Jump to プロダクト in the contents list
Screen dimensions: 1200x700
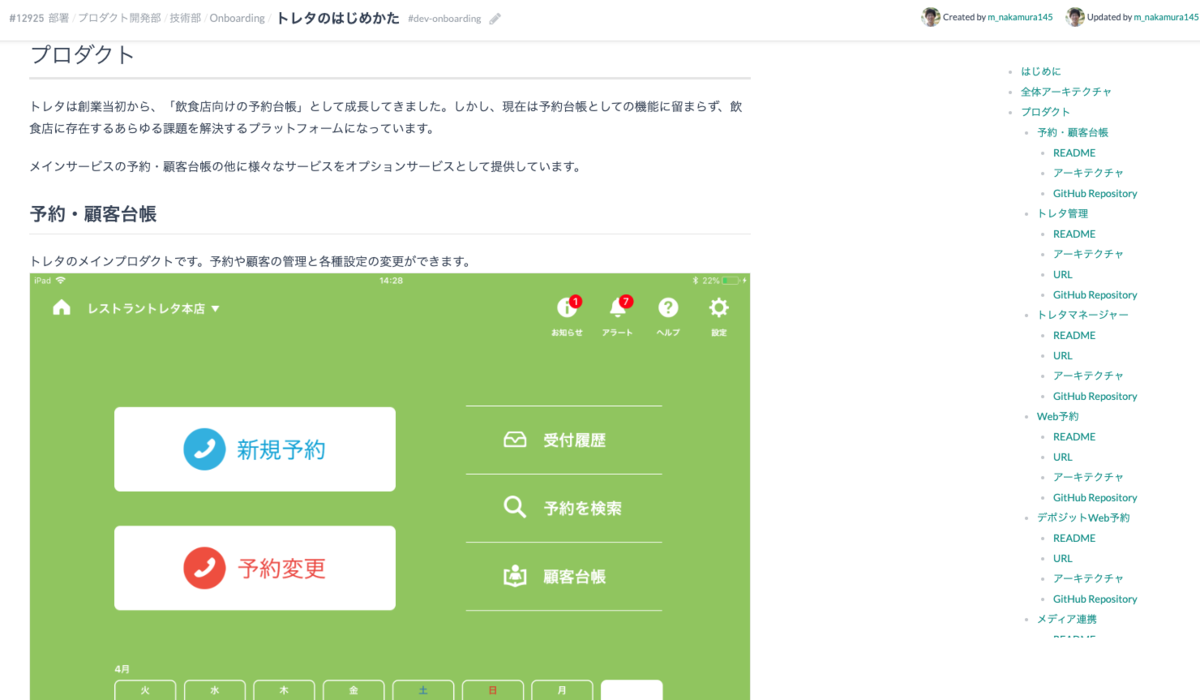(1045, 112)
